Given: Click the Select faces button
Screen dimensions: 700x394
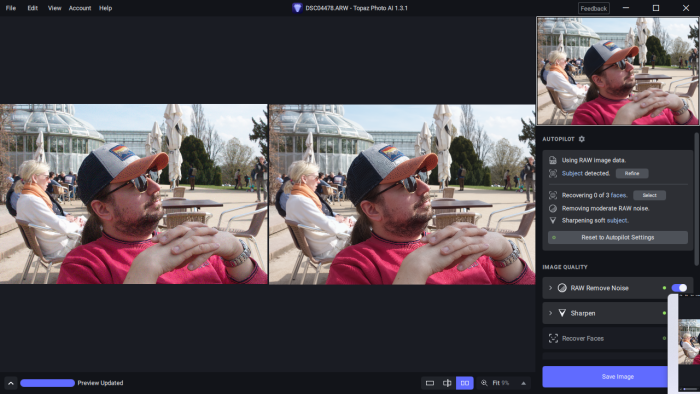Looking at the screenshot, I should point(649,195).
